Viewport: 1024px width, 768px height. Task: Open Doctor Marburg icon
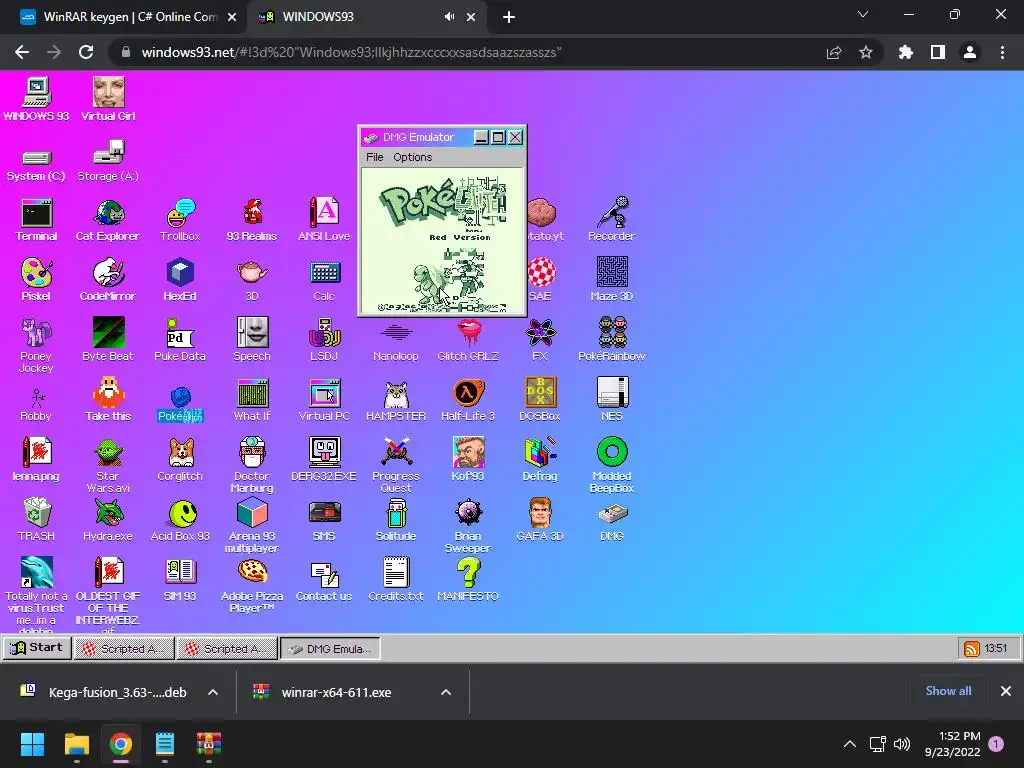tap(252, 465)
